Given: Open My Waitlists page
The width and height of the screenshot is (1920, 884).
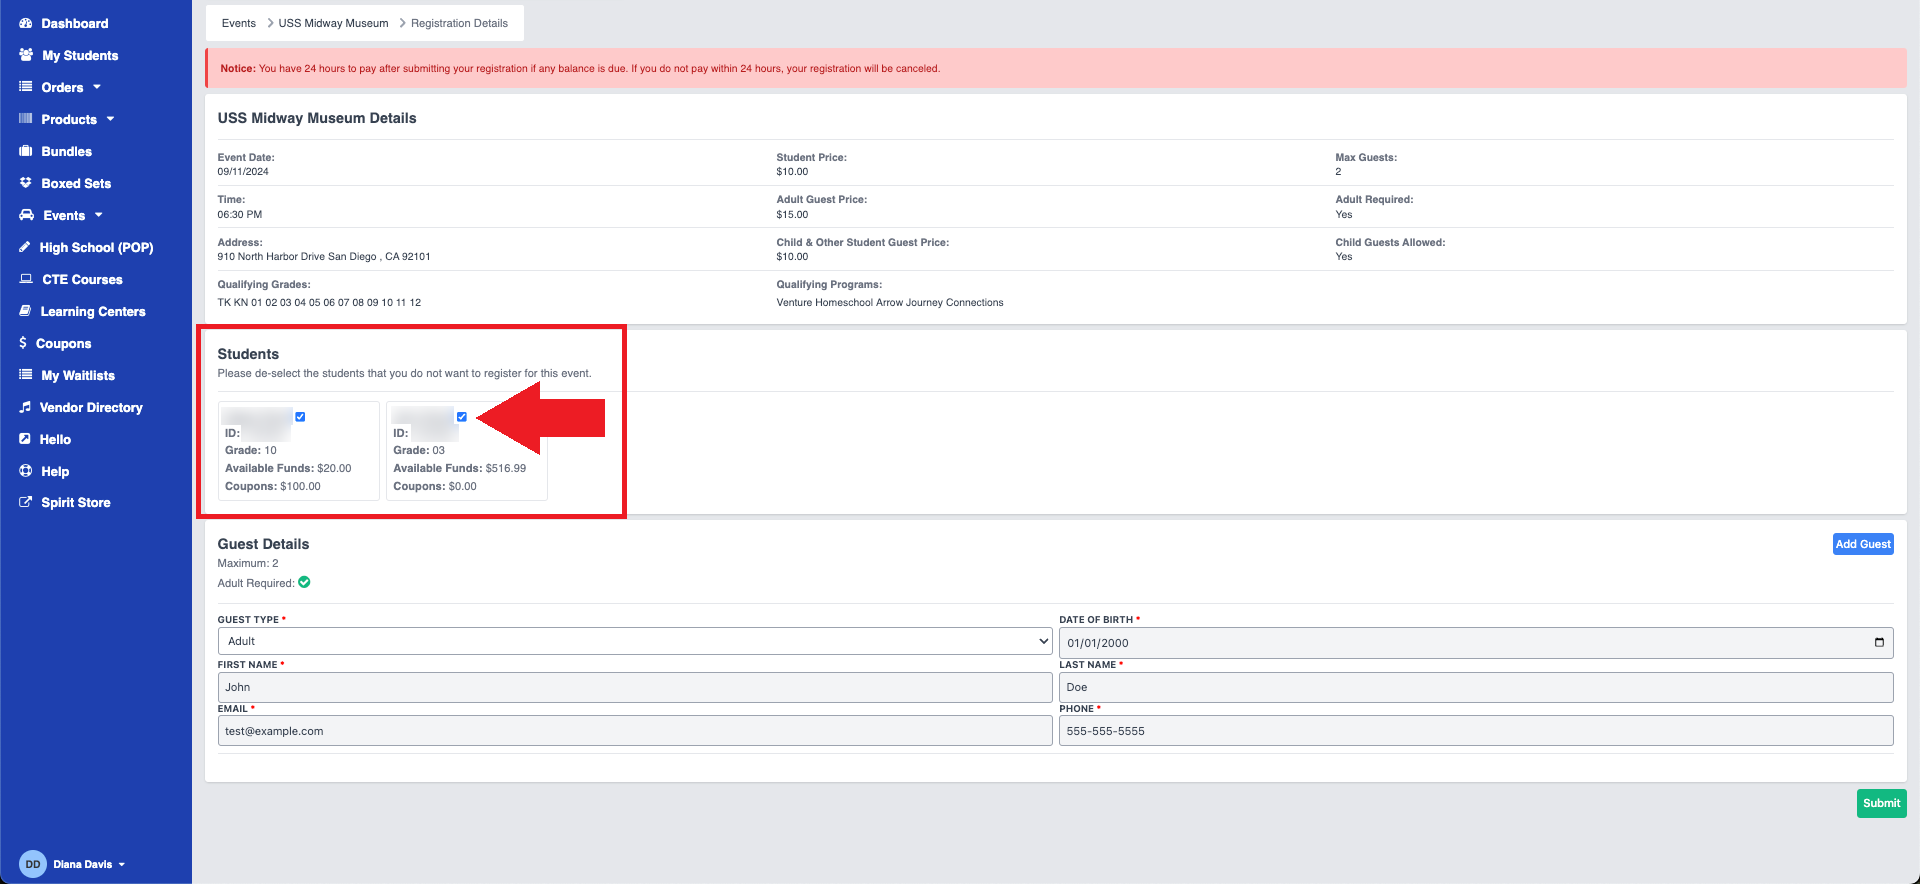Looking at the screenshot, I should pyautogui.click(x=78, y=375).
